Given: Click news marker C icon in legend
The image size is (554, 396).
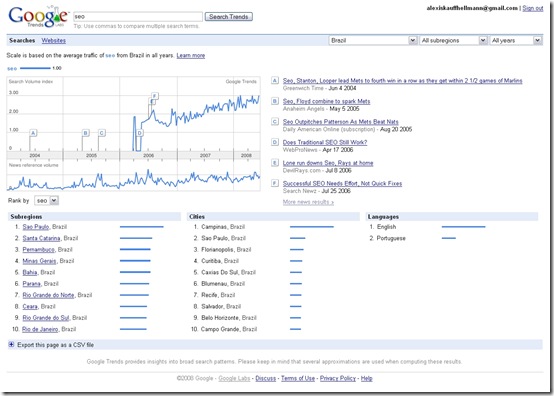Looking at the screenshot, I should 275,122.
